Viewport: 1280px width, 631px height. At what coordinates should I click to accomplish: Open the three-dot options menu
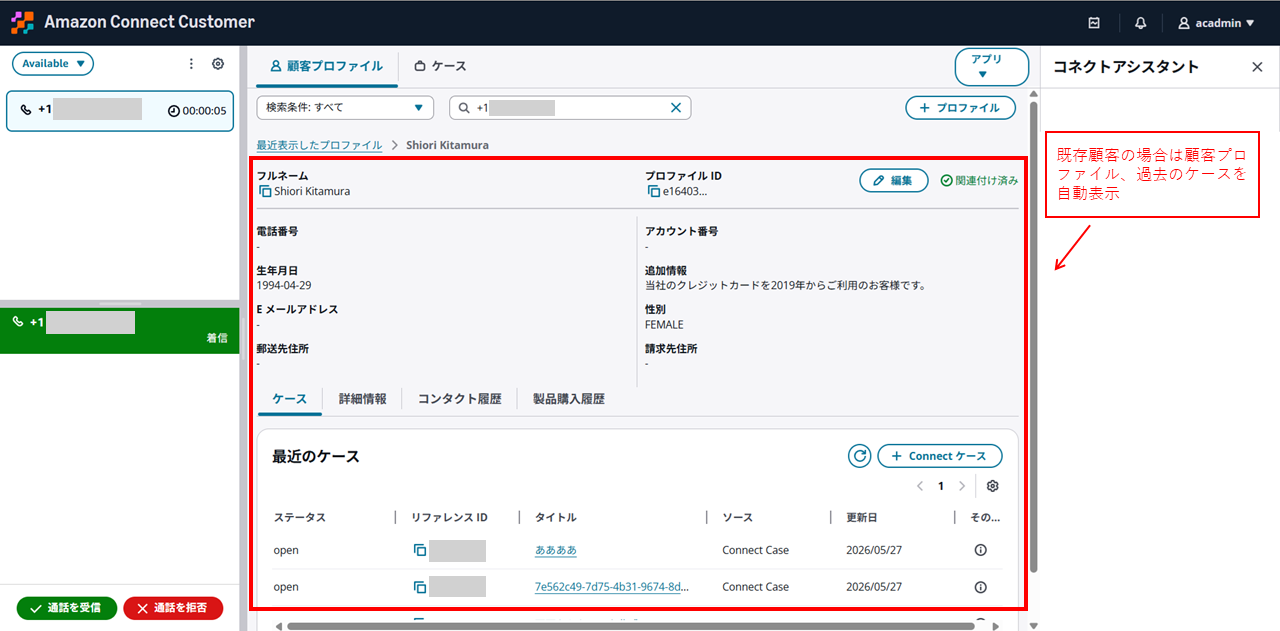click(192, 64)
